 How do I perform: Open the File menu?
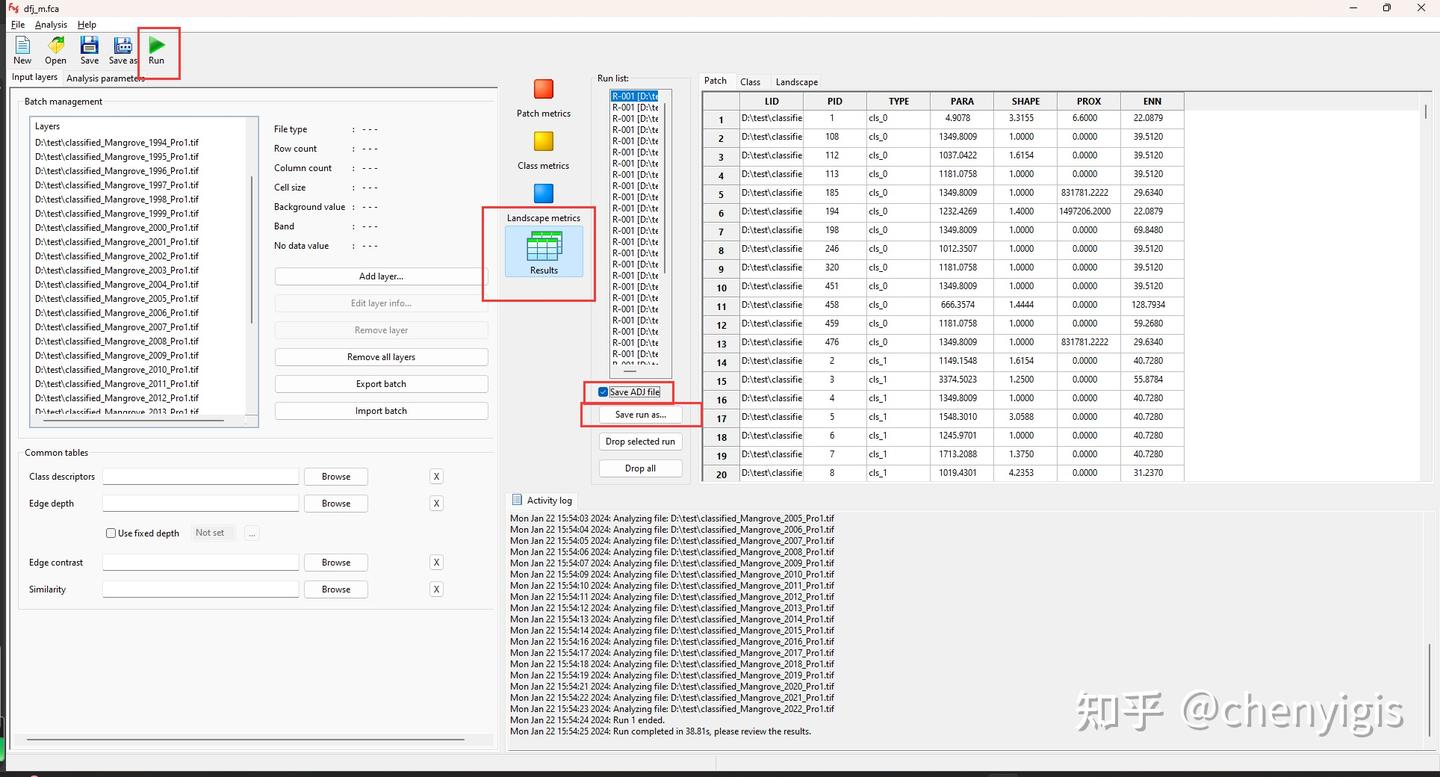18,24
